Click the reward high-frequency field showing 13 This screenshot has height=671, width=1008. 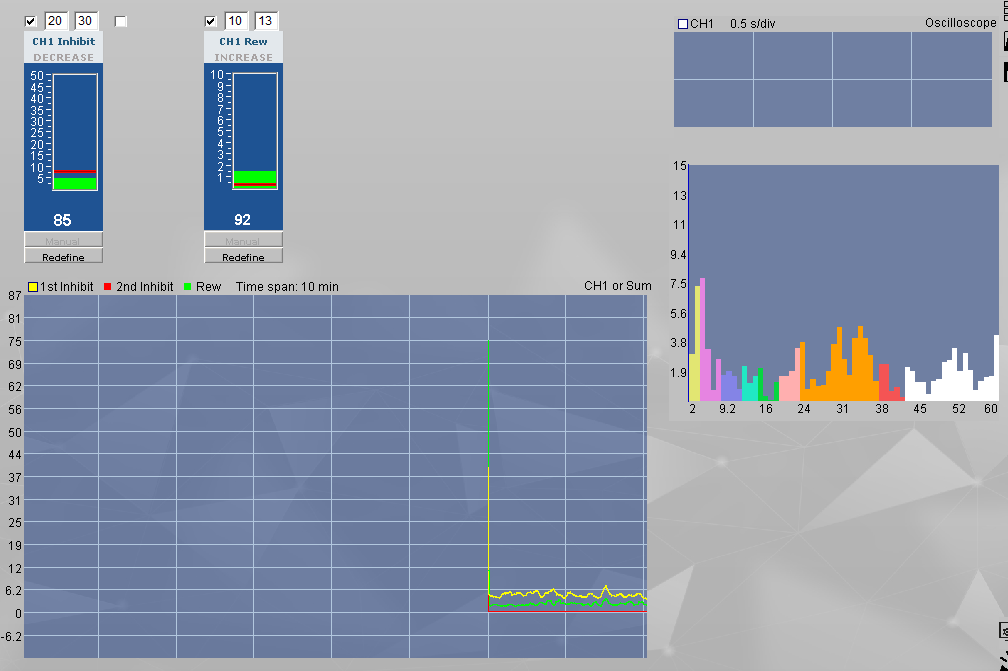click(x=265, y=21)
